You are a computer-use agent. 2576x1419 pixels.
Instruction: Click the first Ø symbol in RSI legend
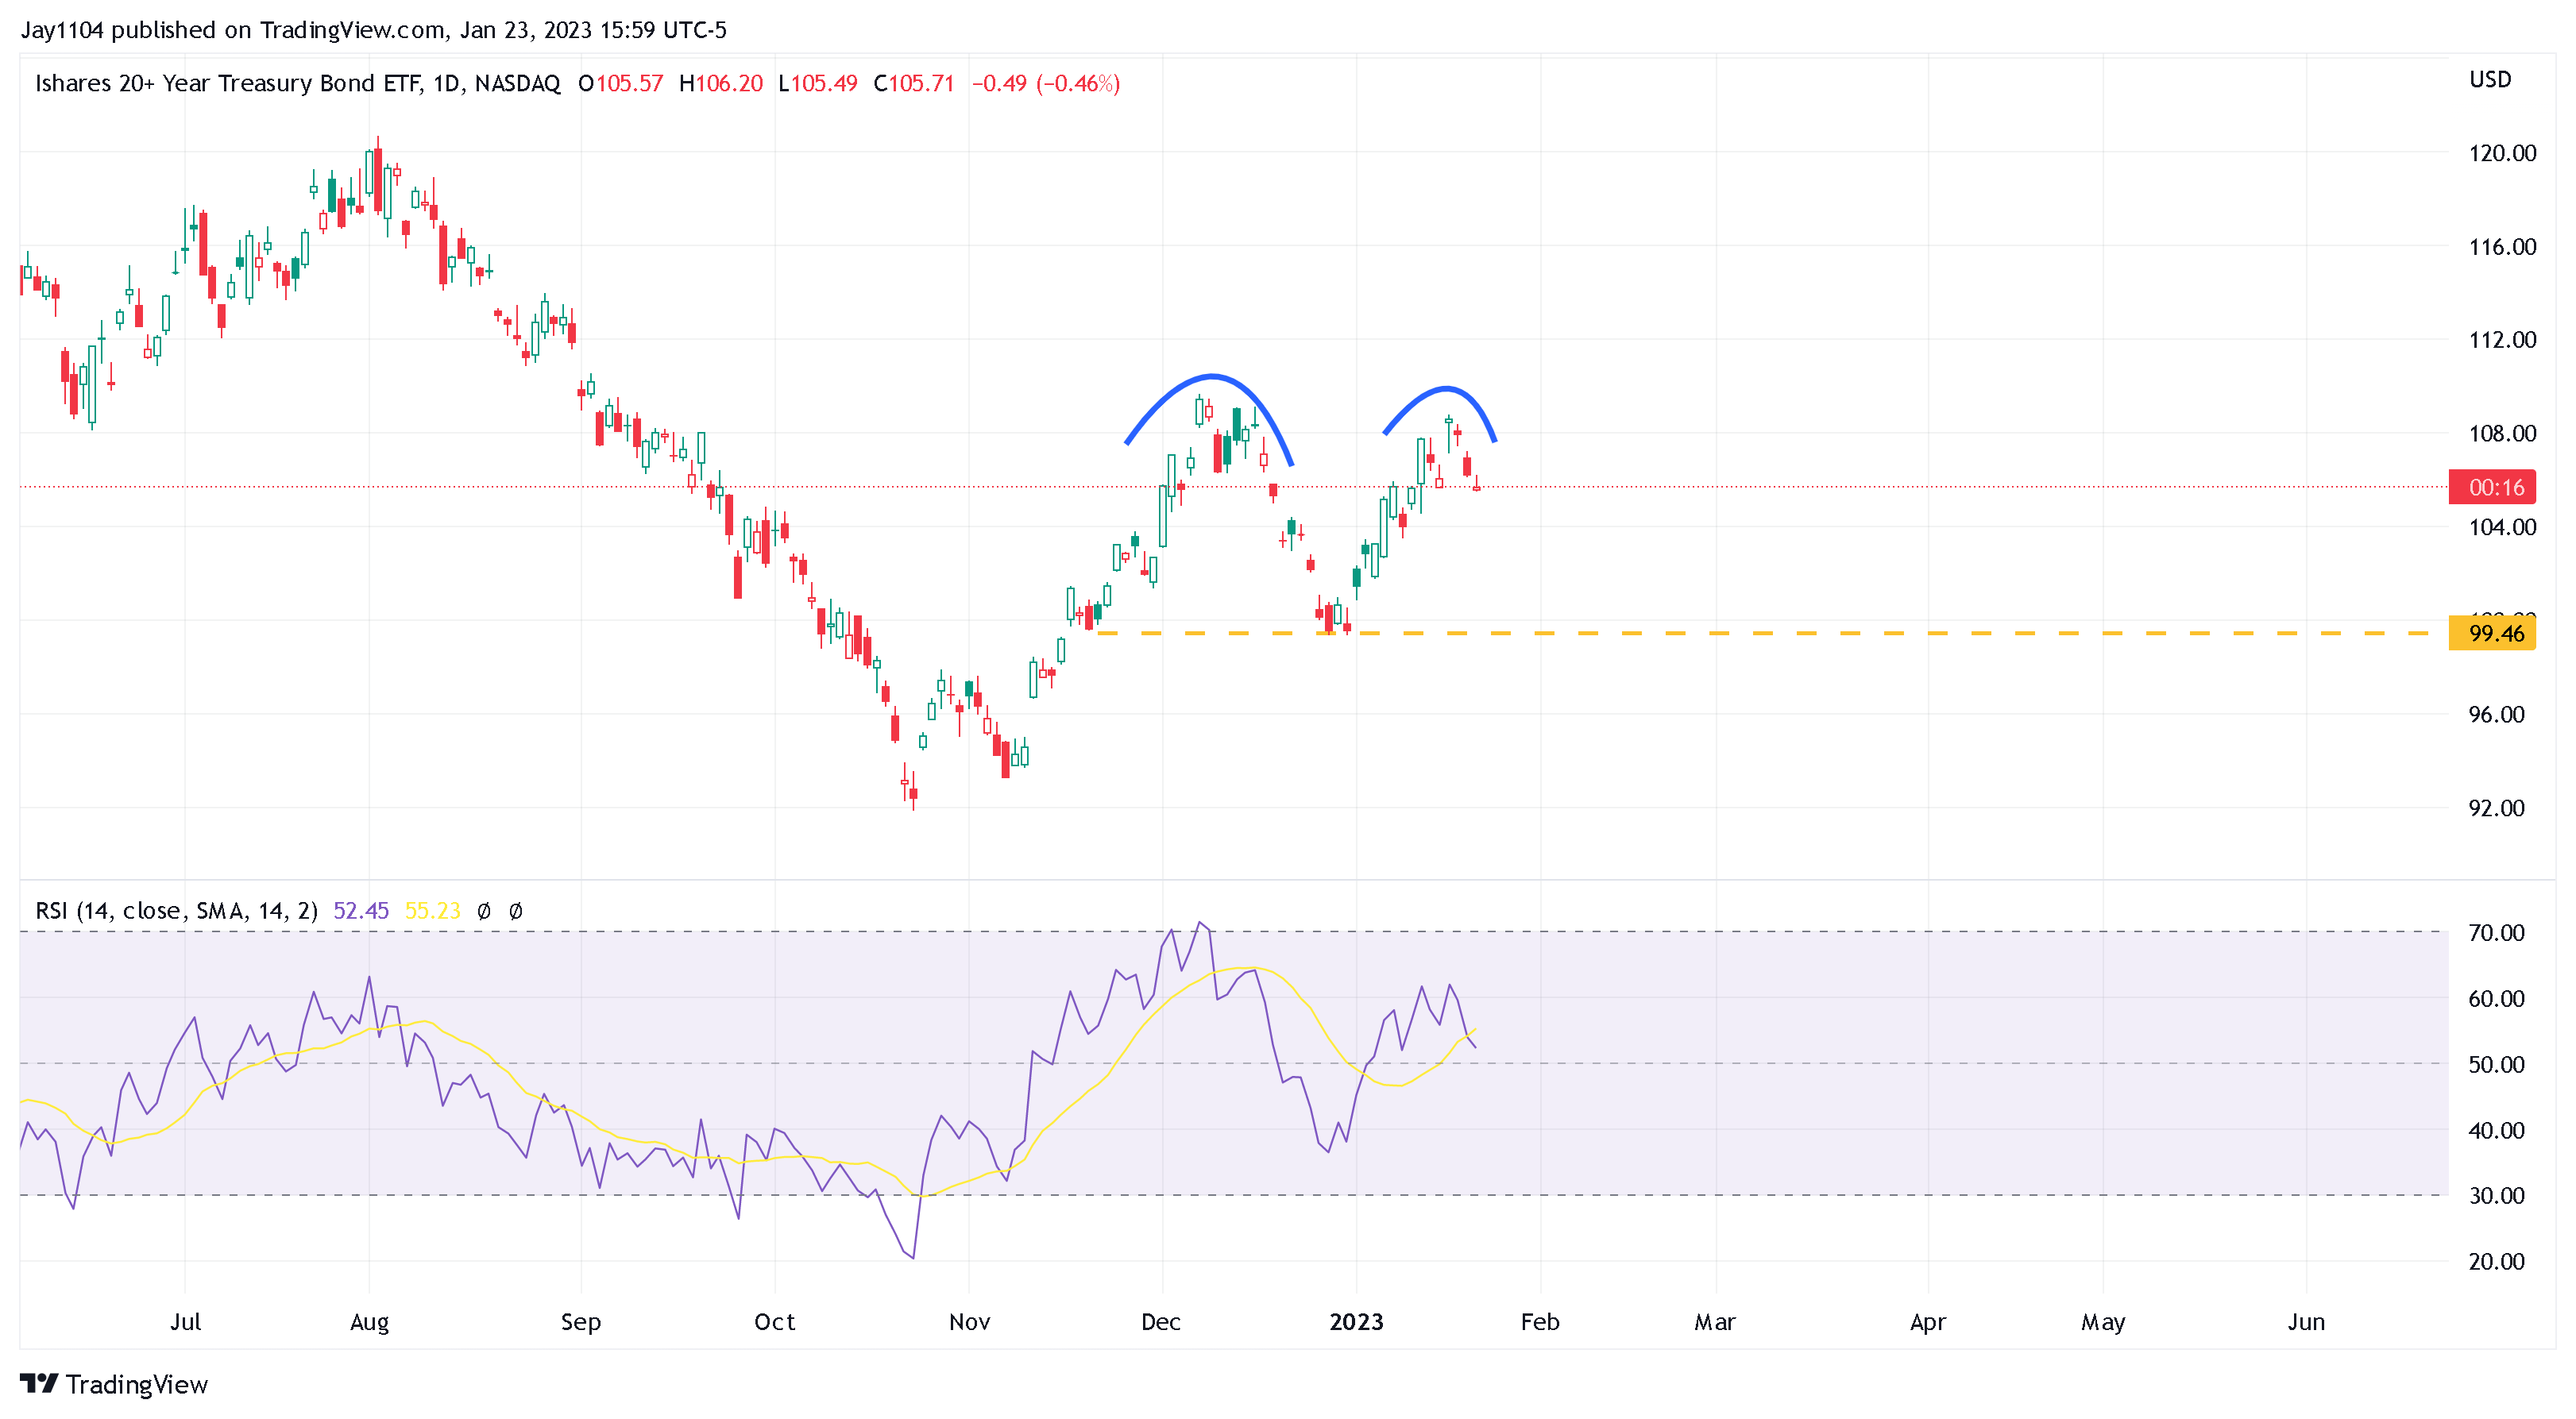[484, 911]
